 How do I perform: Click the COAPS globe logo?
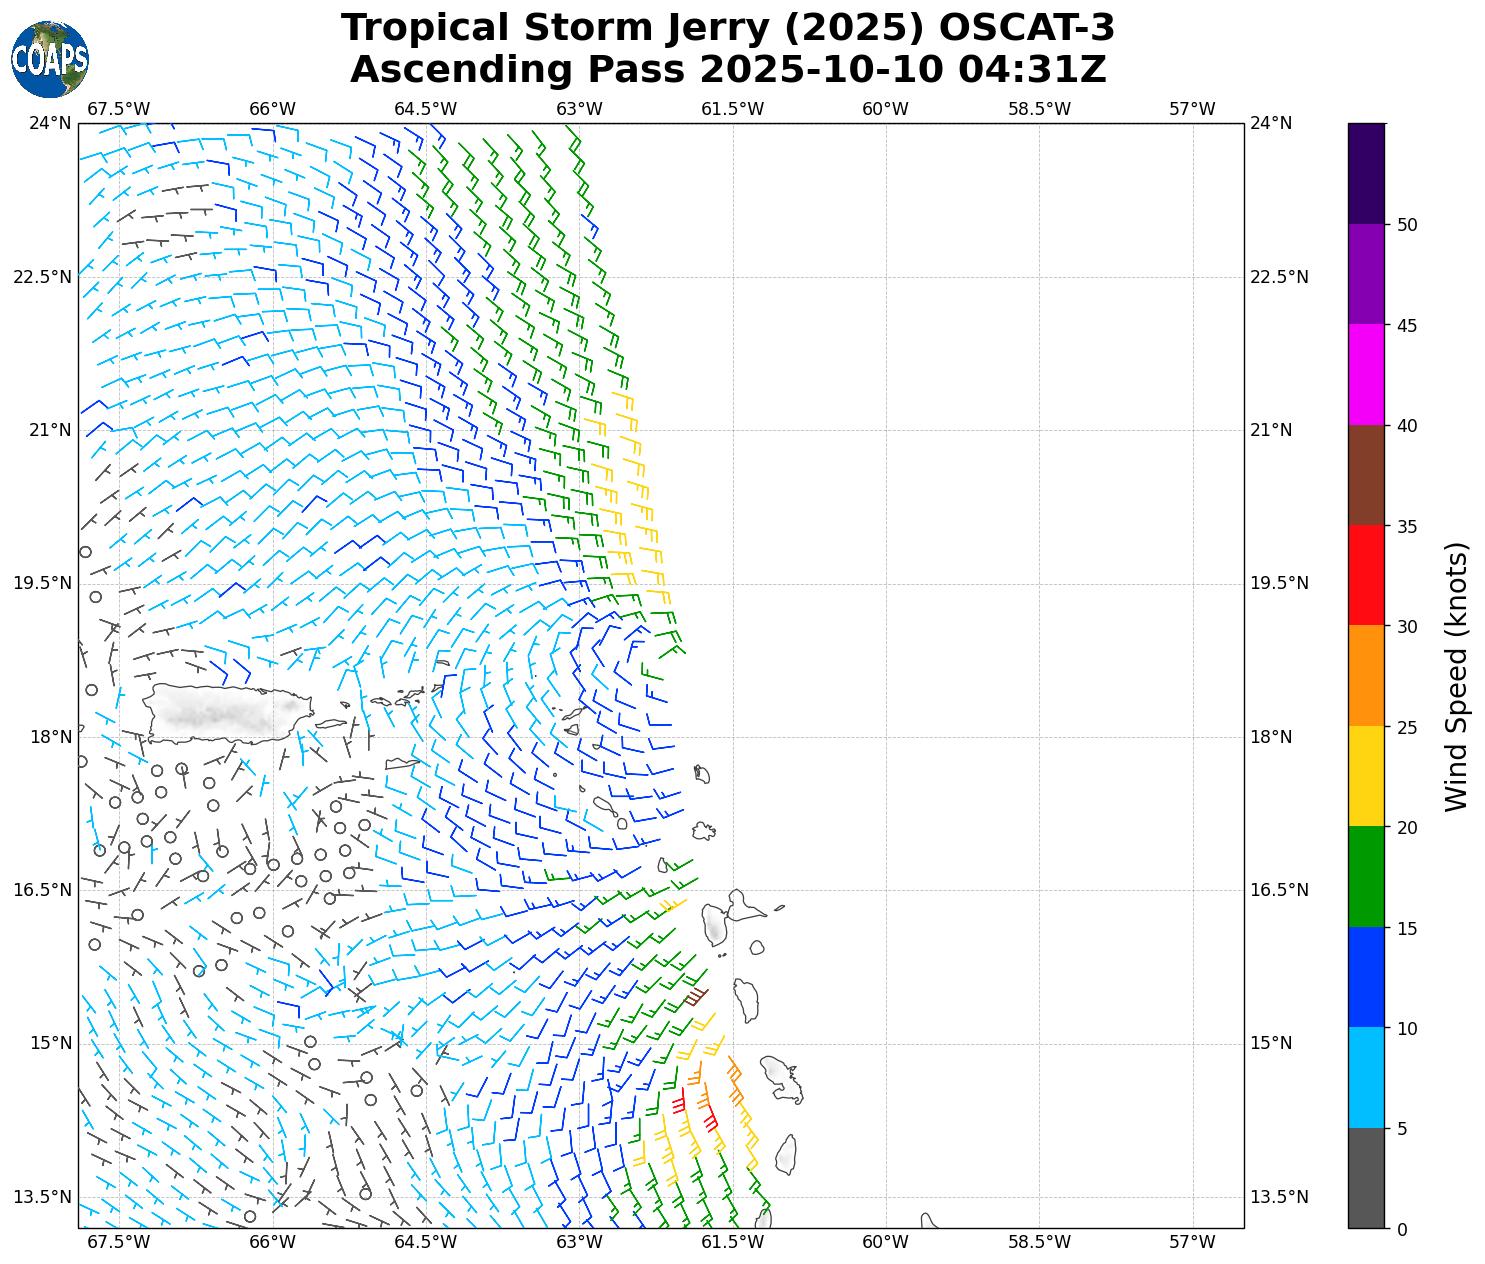pyautogui.click(x=50, y=60)
